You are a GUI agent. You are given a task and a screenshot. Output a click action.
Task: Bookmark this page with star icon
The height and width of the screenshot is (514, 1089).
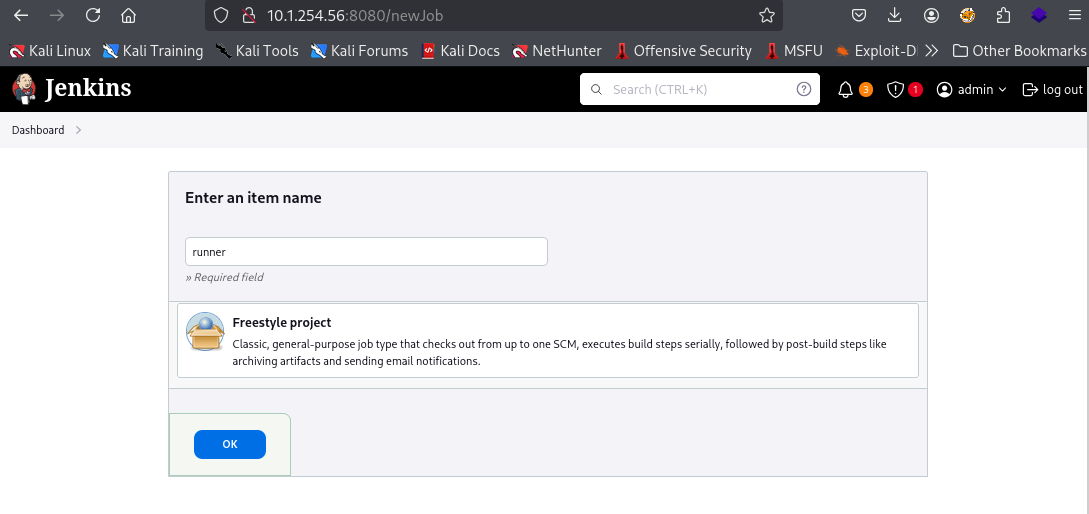pos(767,15)
